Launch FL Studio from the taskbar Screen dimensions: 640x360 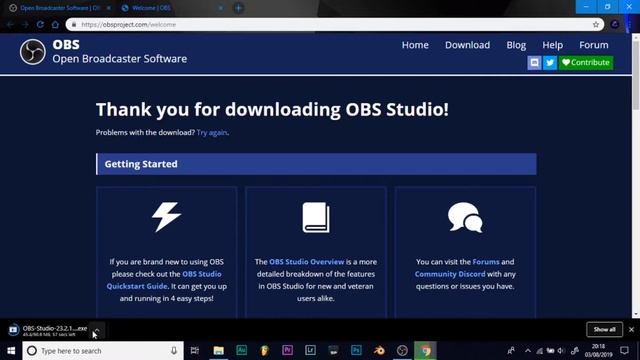[x=264, y=351]
